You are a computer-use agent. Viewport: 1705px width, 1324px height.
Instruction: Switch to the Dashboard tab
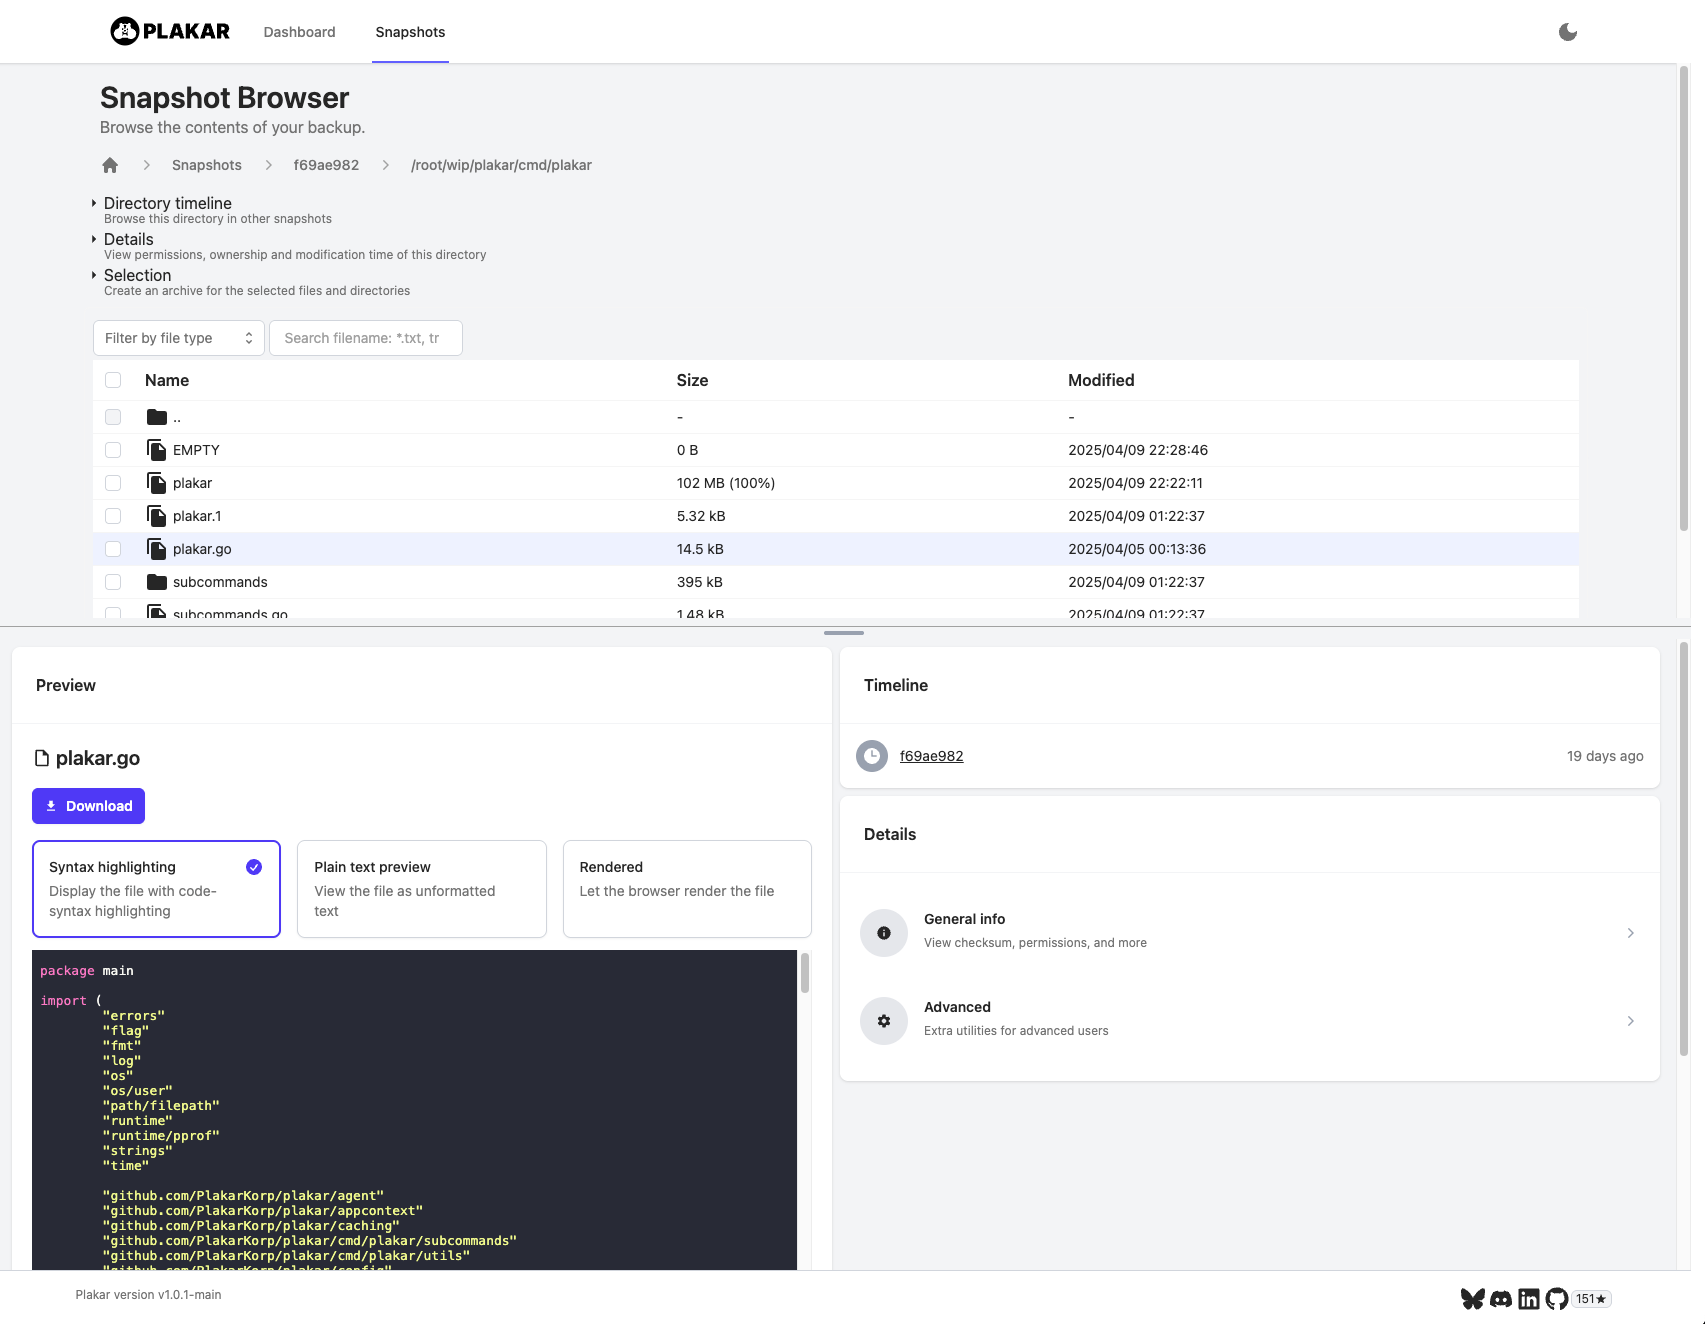click(299, 32)
